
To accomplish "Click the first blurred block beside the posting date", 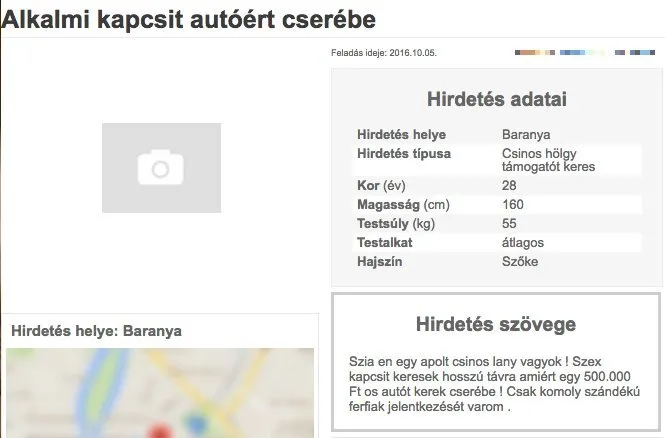I will pyautogui.click(x=535, y=53).
